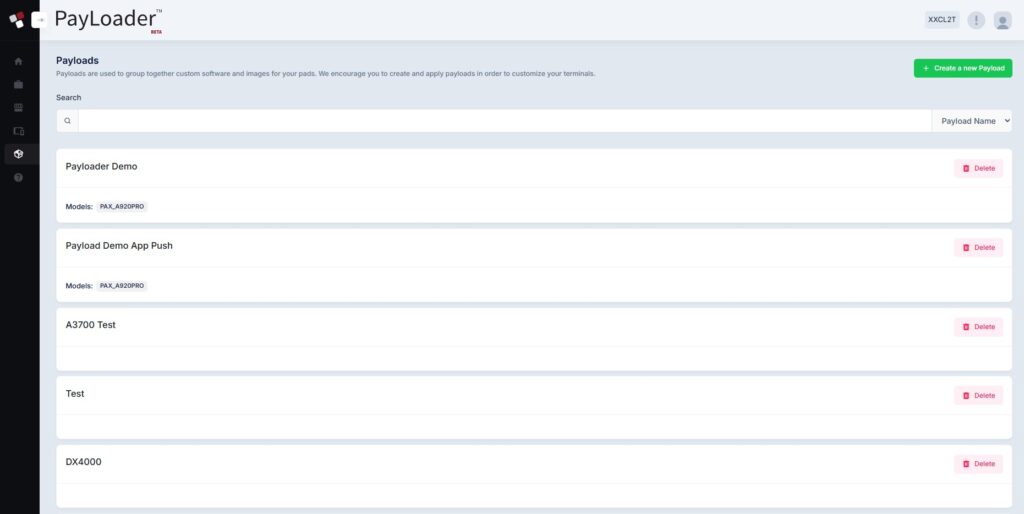Delete the A3700 Test payload
The image size is (1024, 514).
[978, 326]
